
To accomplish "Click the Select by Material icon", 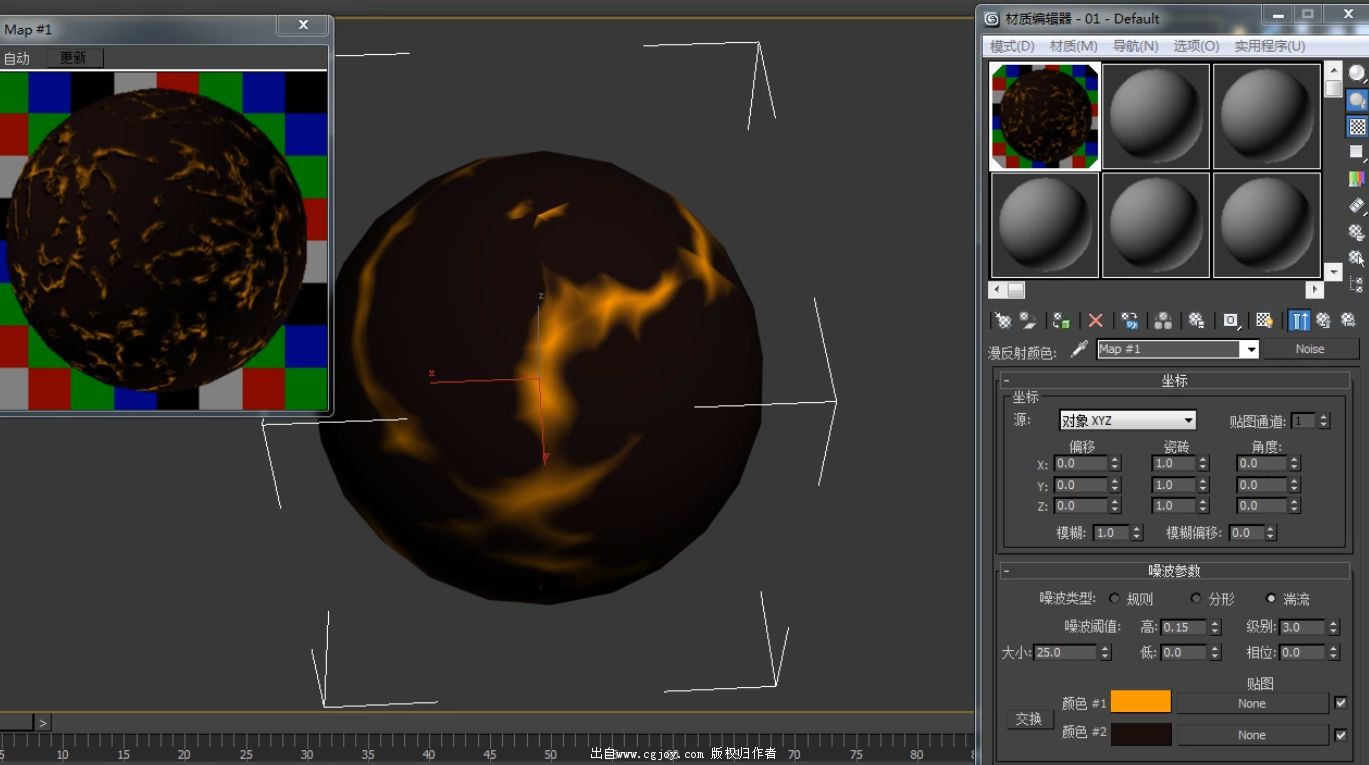I will point(1357,258).
